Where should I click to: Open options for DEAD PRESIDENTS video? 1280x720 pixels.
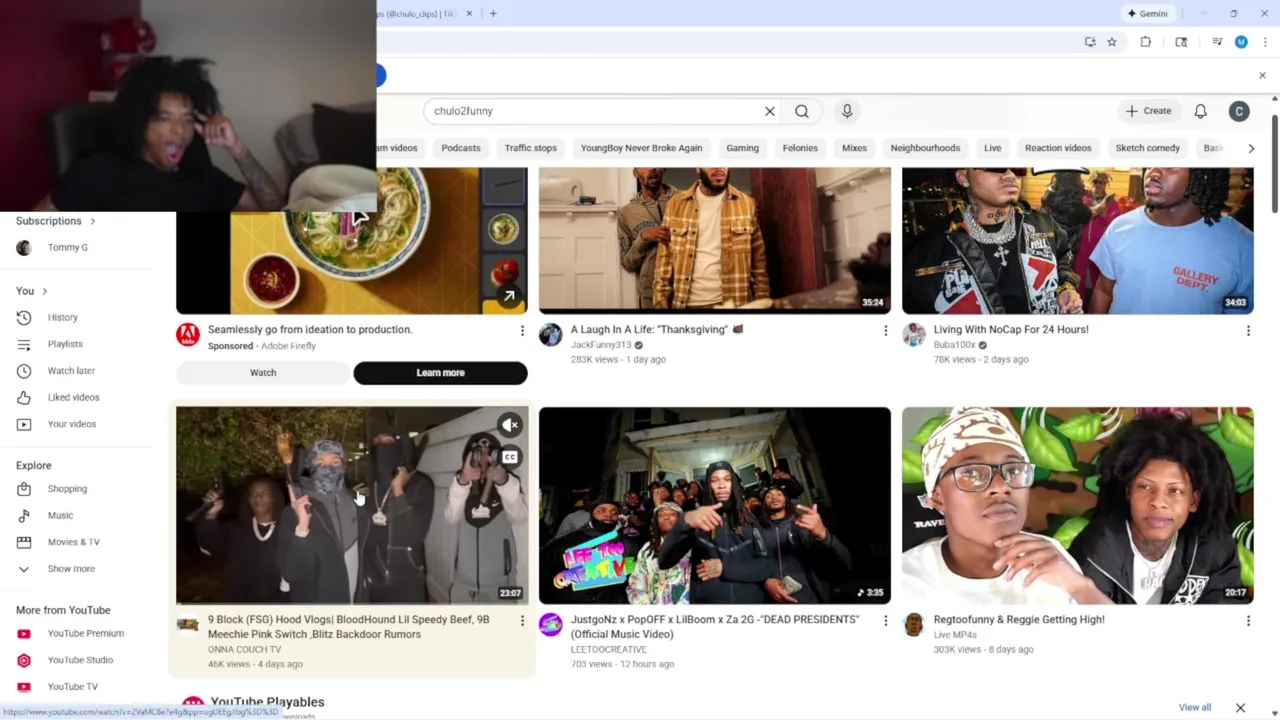pyautogui.click(x=885, y=620)
